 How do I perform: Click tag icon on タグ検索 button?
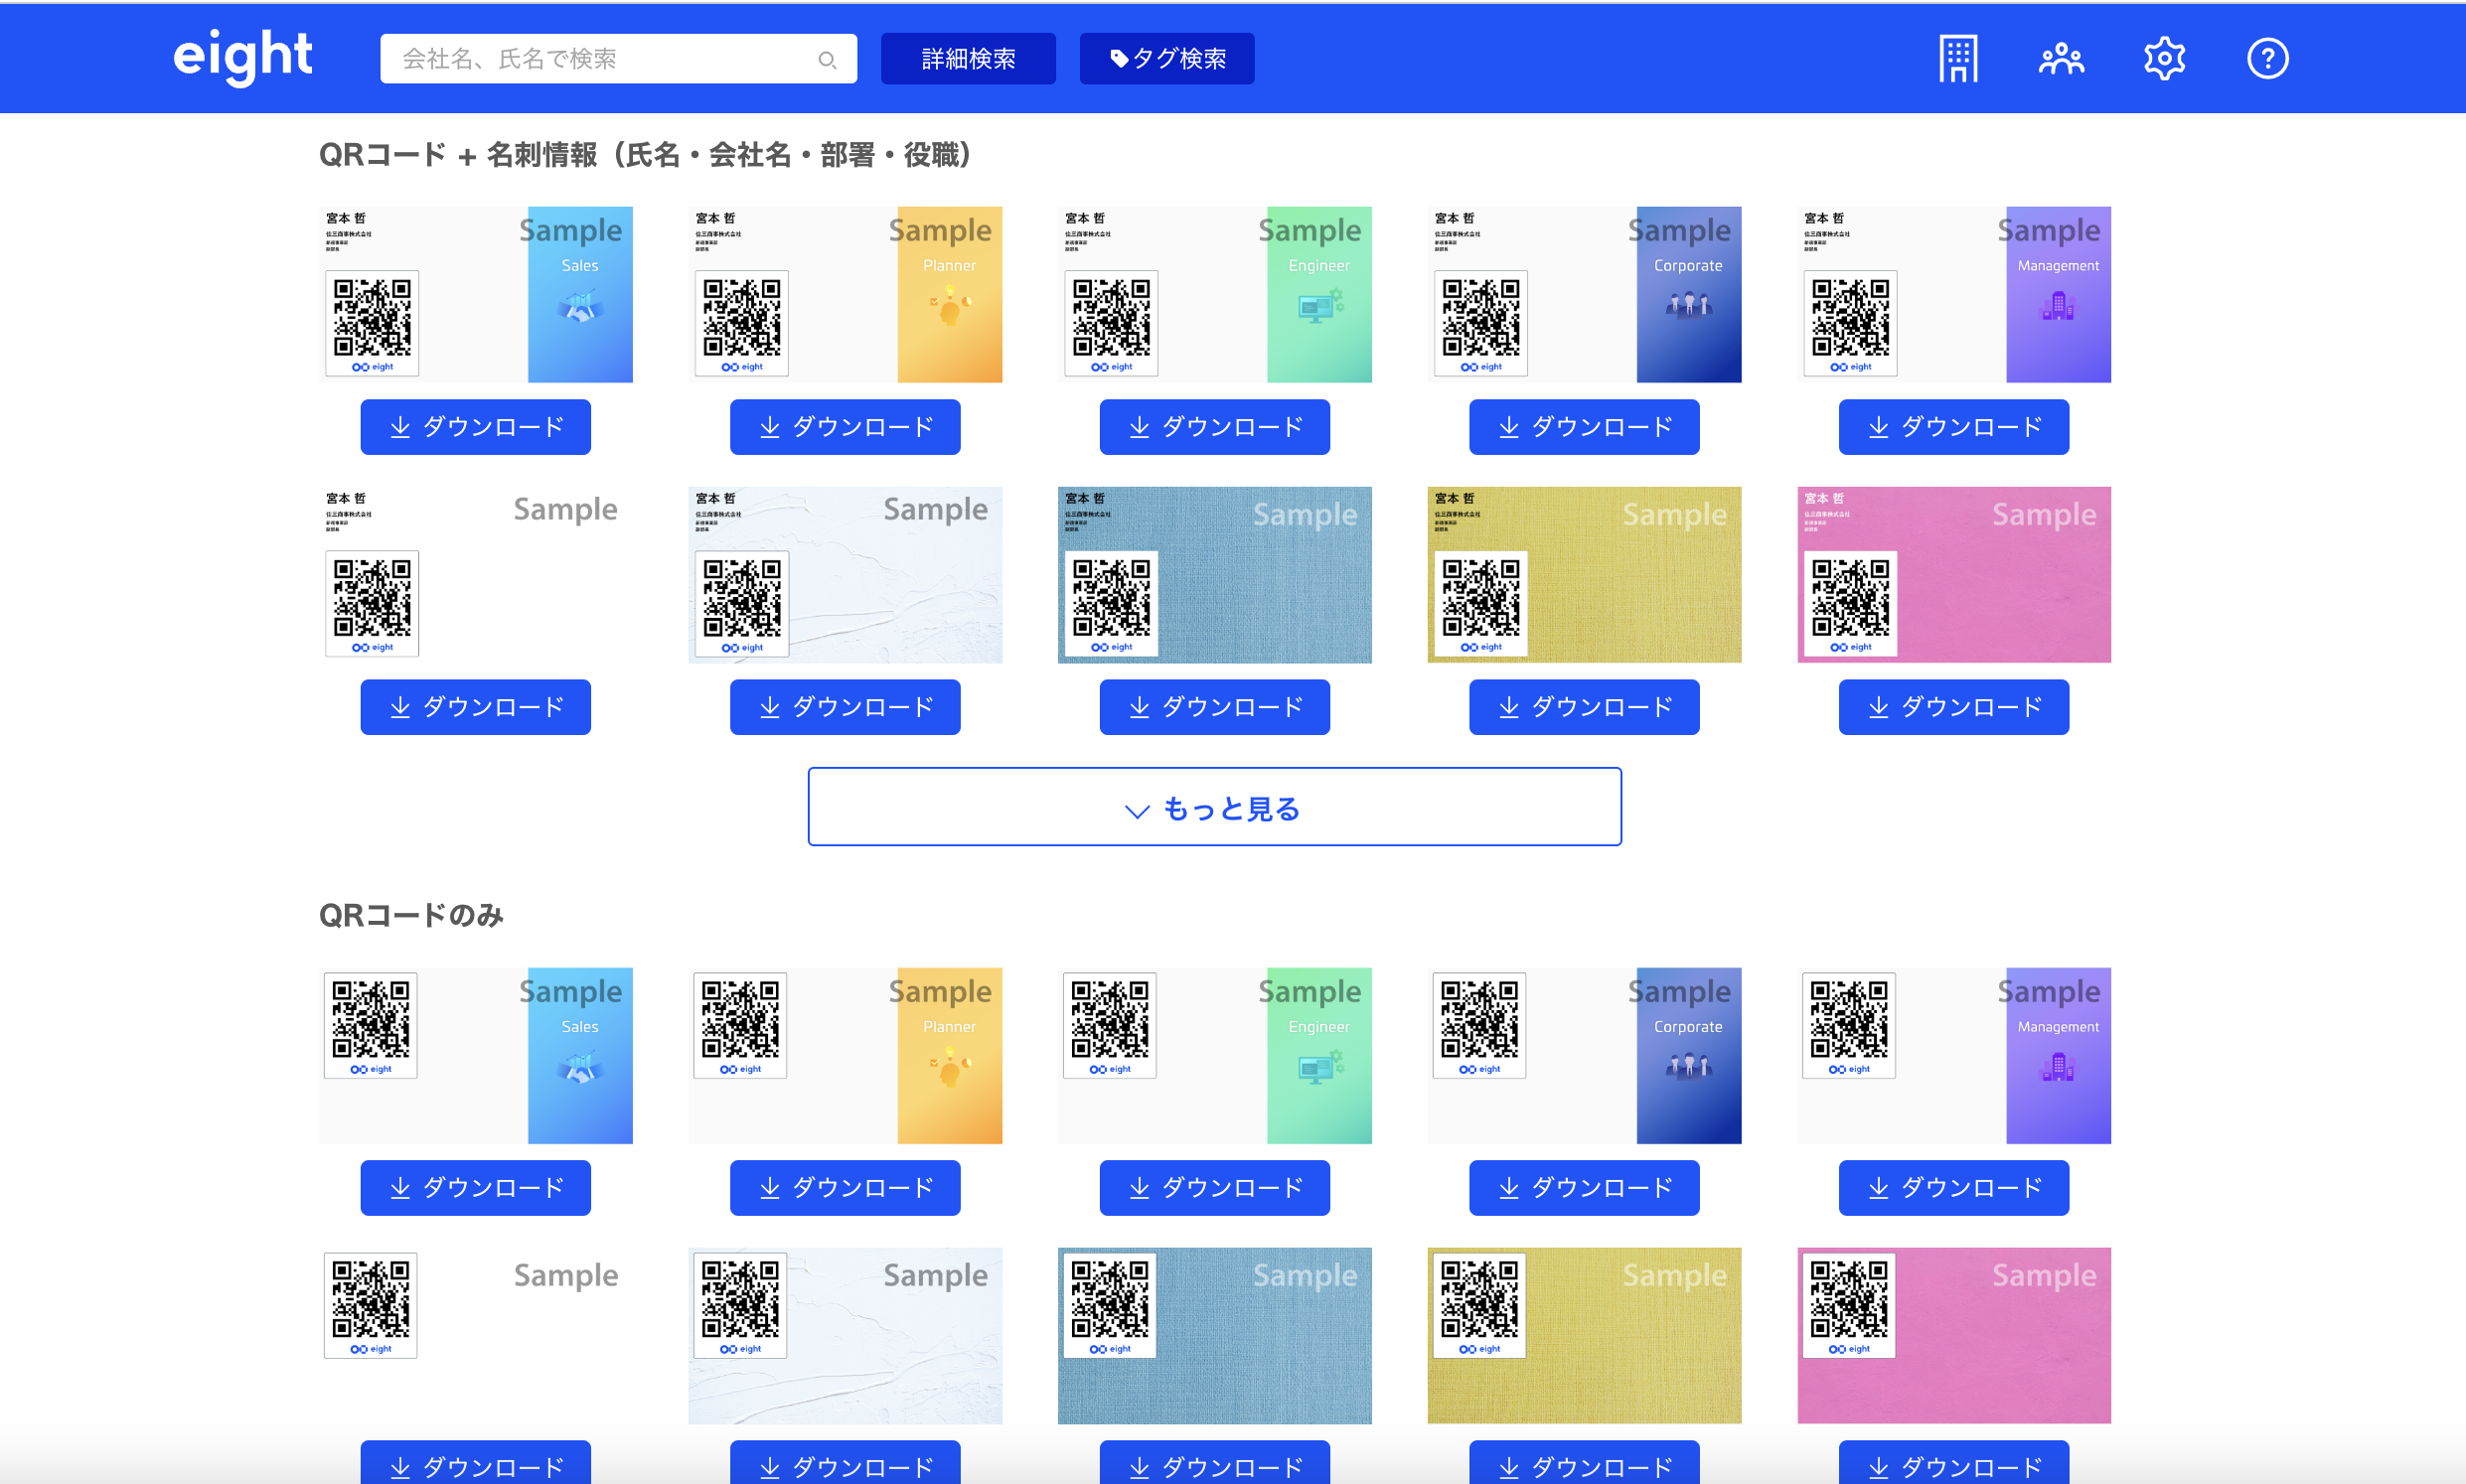(1119, 59)
